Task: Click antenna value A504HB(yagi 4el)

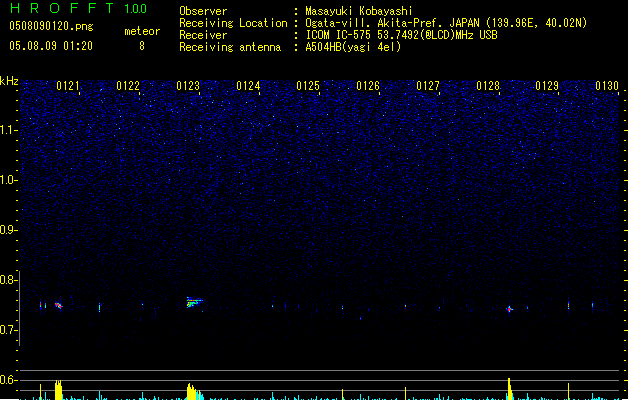Action: tap(353, 47)
